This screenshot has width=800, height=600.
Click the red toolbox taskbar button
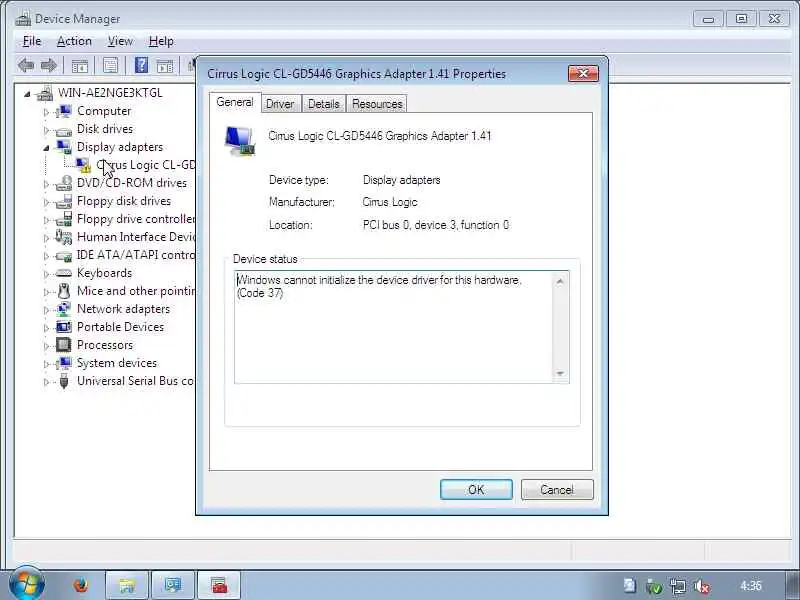[x=219, y=585]
